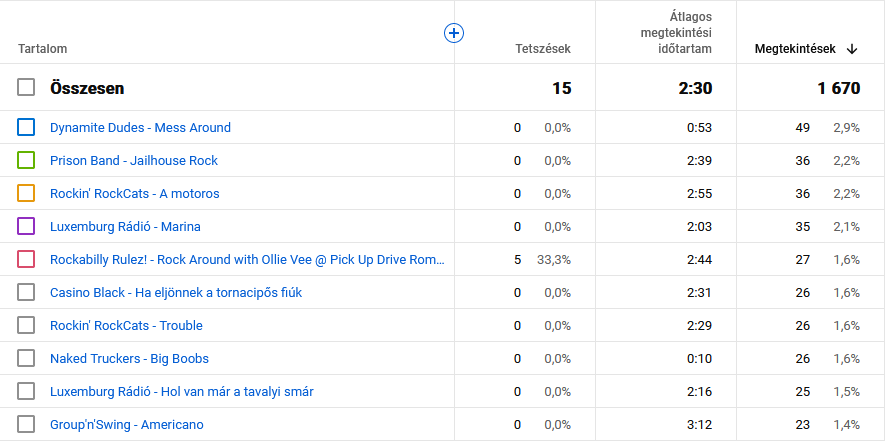Open Luxemburg Rádió - Hol van már link
The width and height of the screenshot is (885, 441).
[182, 391]
